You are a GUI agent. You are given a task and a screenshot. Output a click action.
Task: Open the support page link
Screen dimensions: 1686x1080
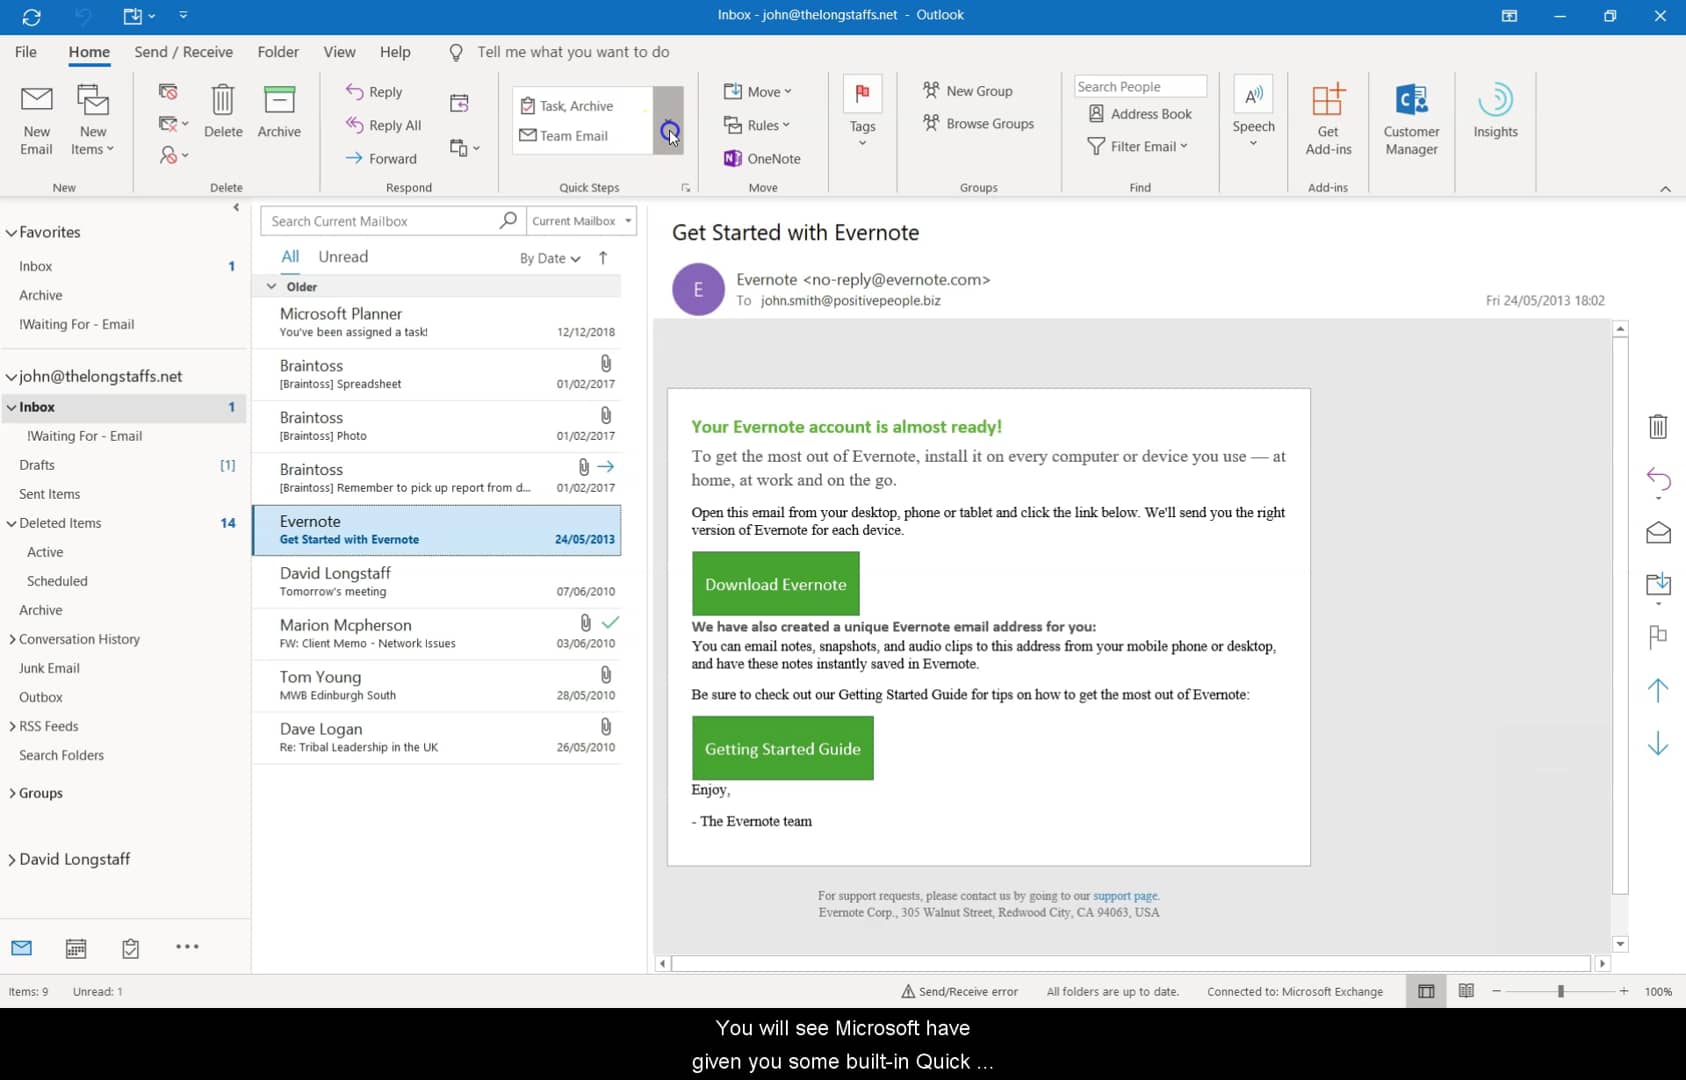click(x=1125, y=896)
